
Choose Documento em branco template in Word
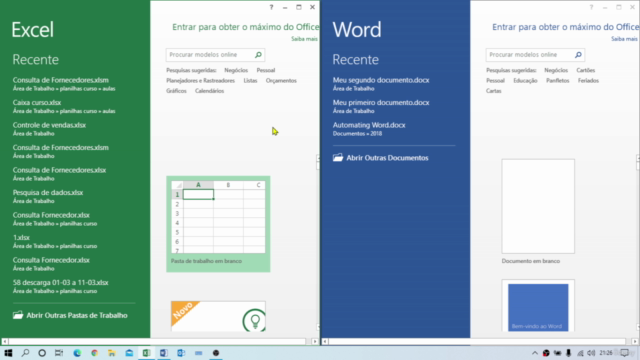click(x=538, y=211)
